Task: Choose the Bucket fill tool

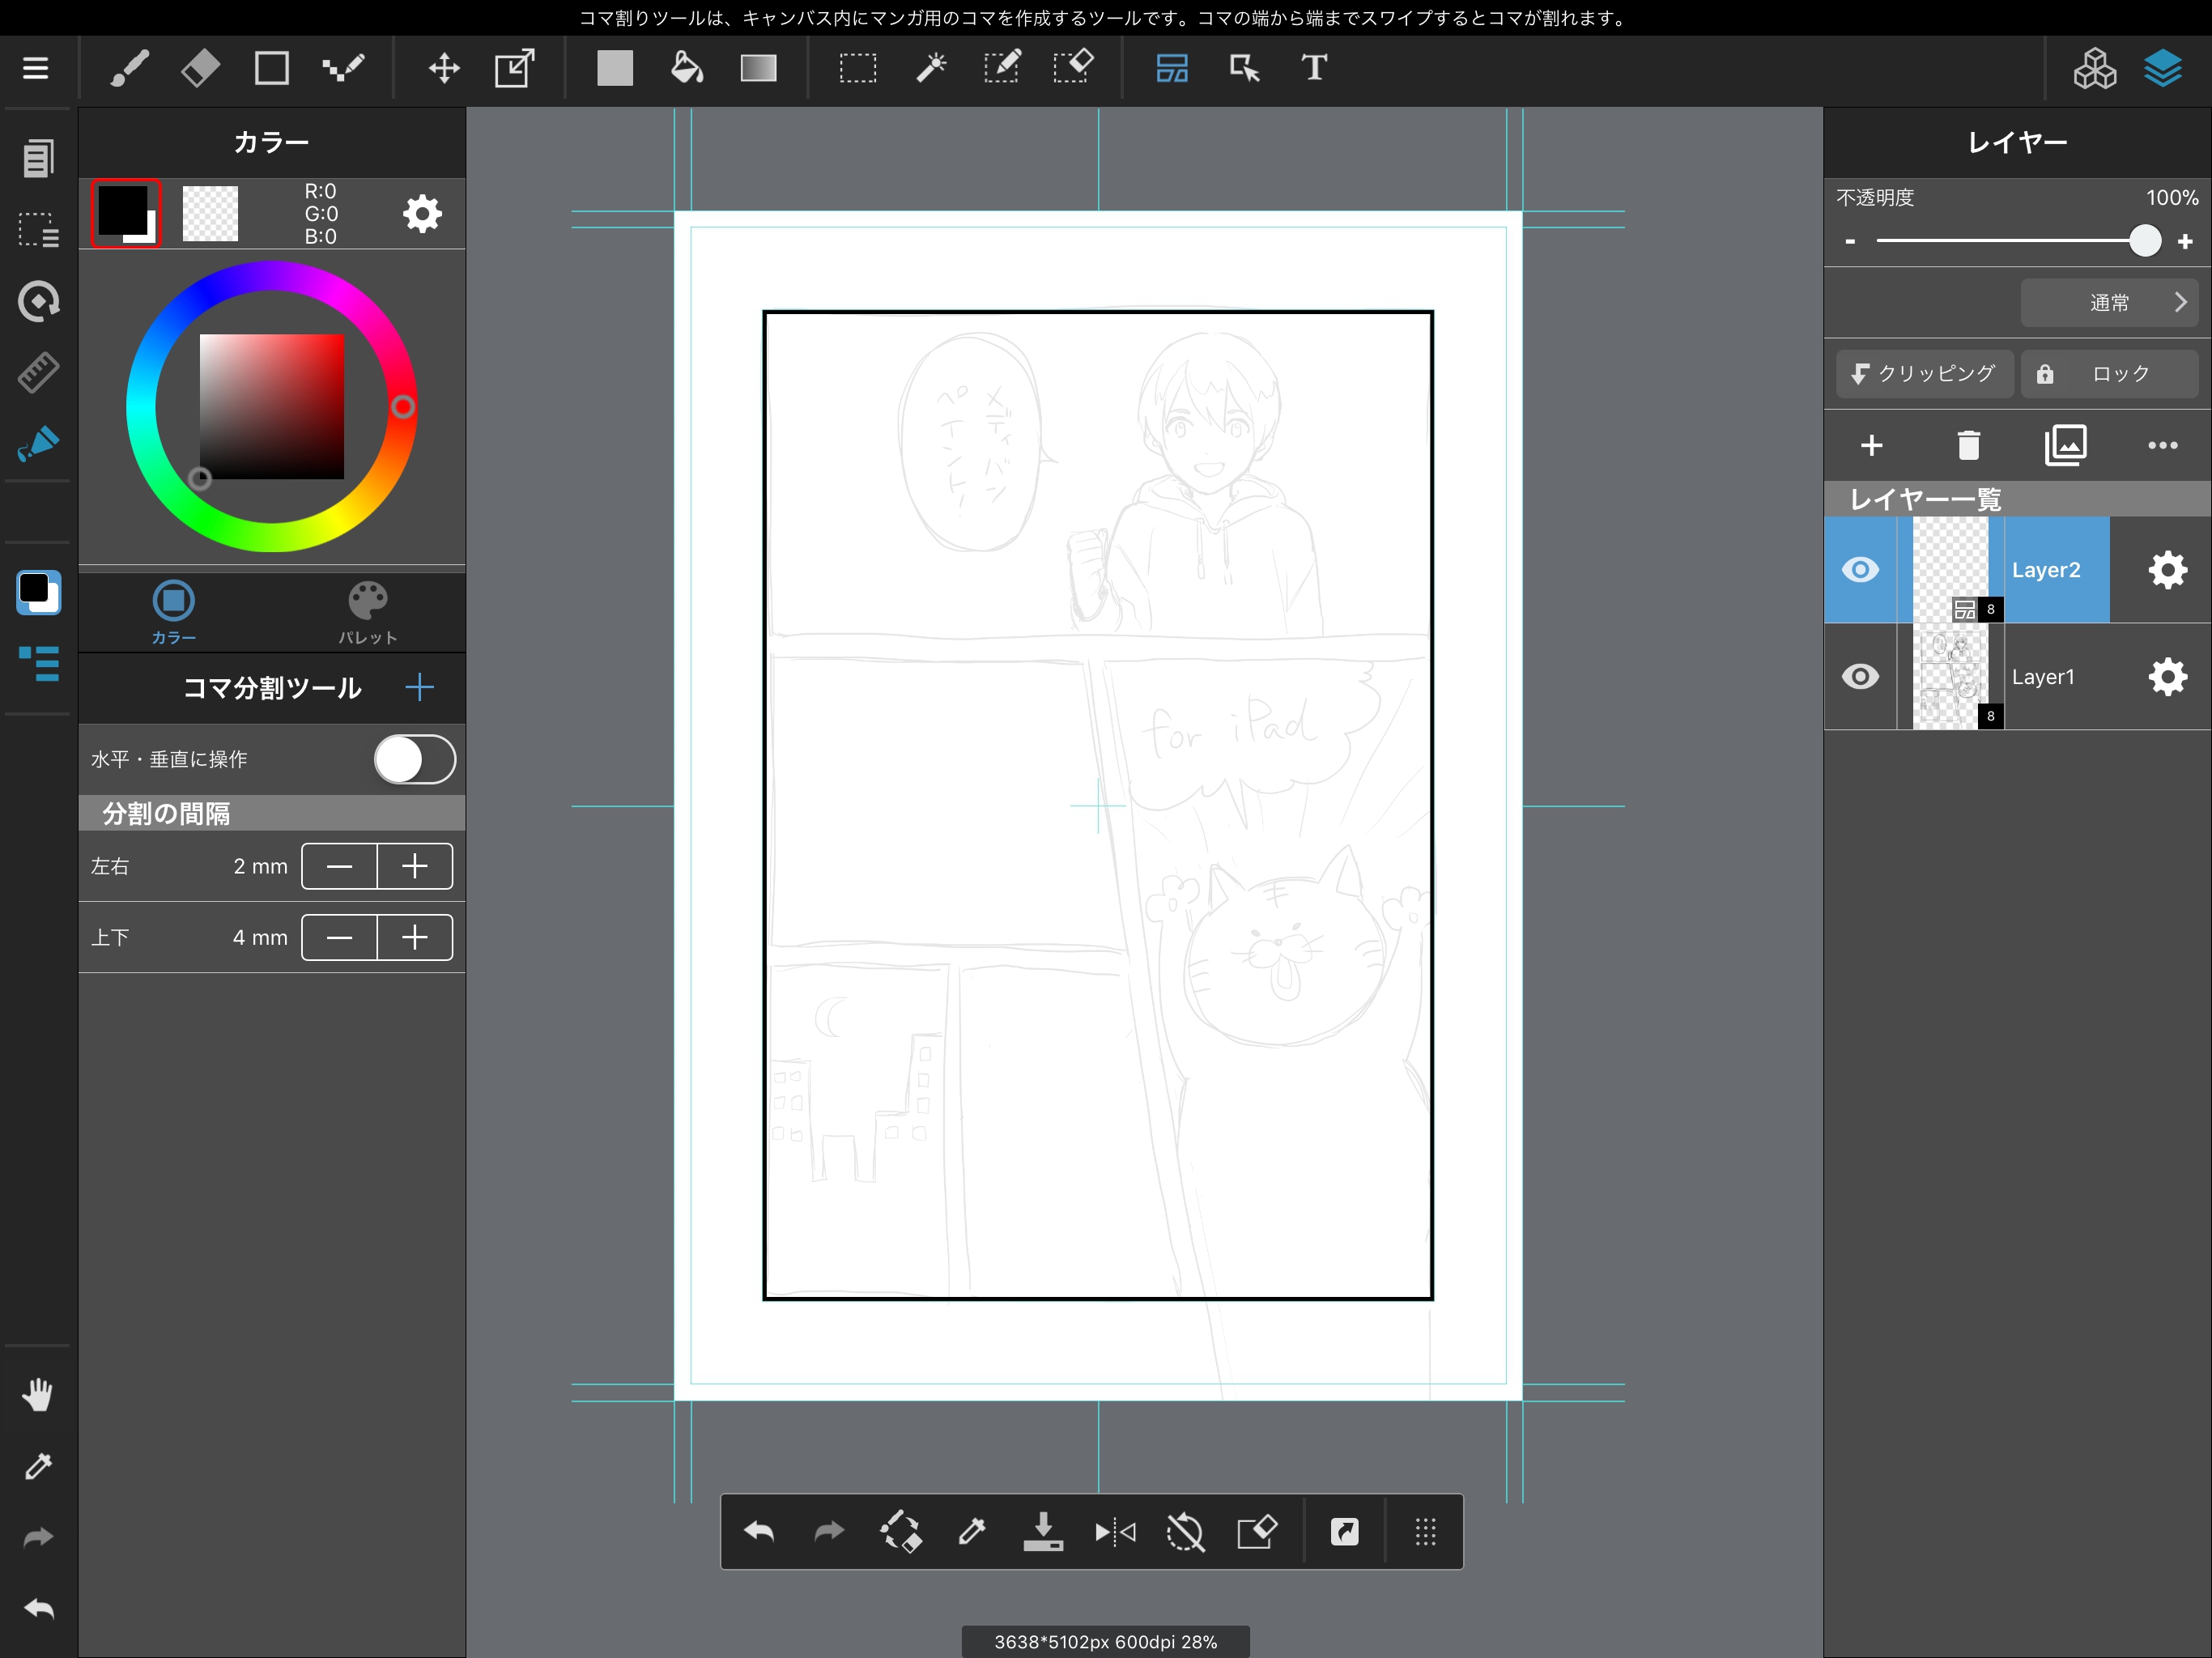Action: [x=686, y=68]
